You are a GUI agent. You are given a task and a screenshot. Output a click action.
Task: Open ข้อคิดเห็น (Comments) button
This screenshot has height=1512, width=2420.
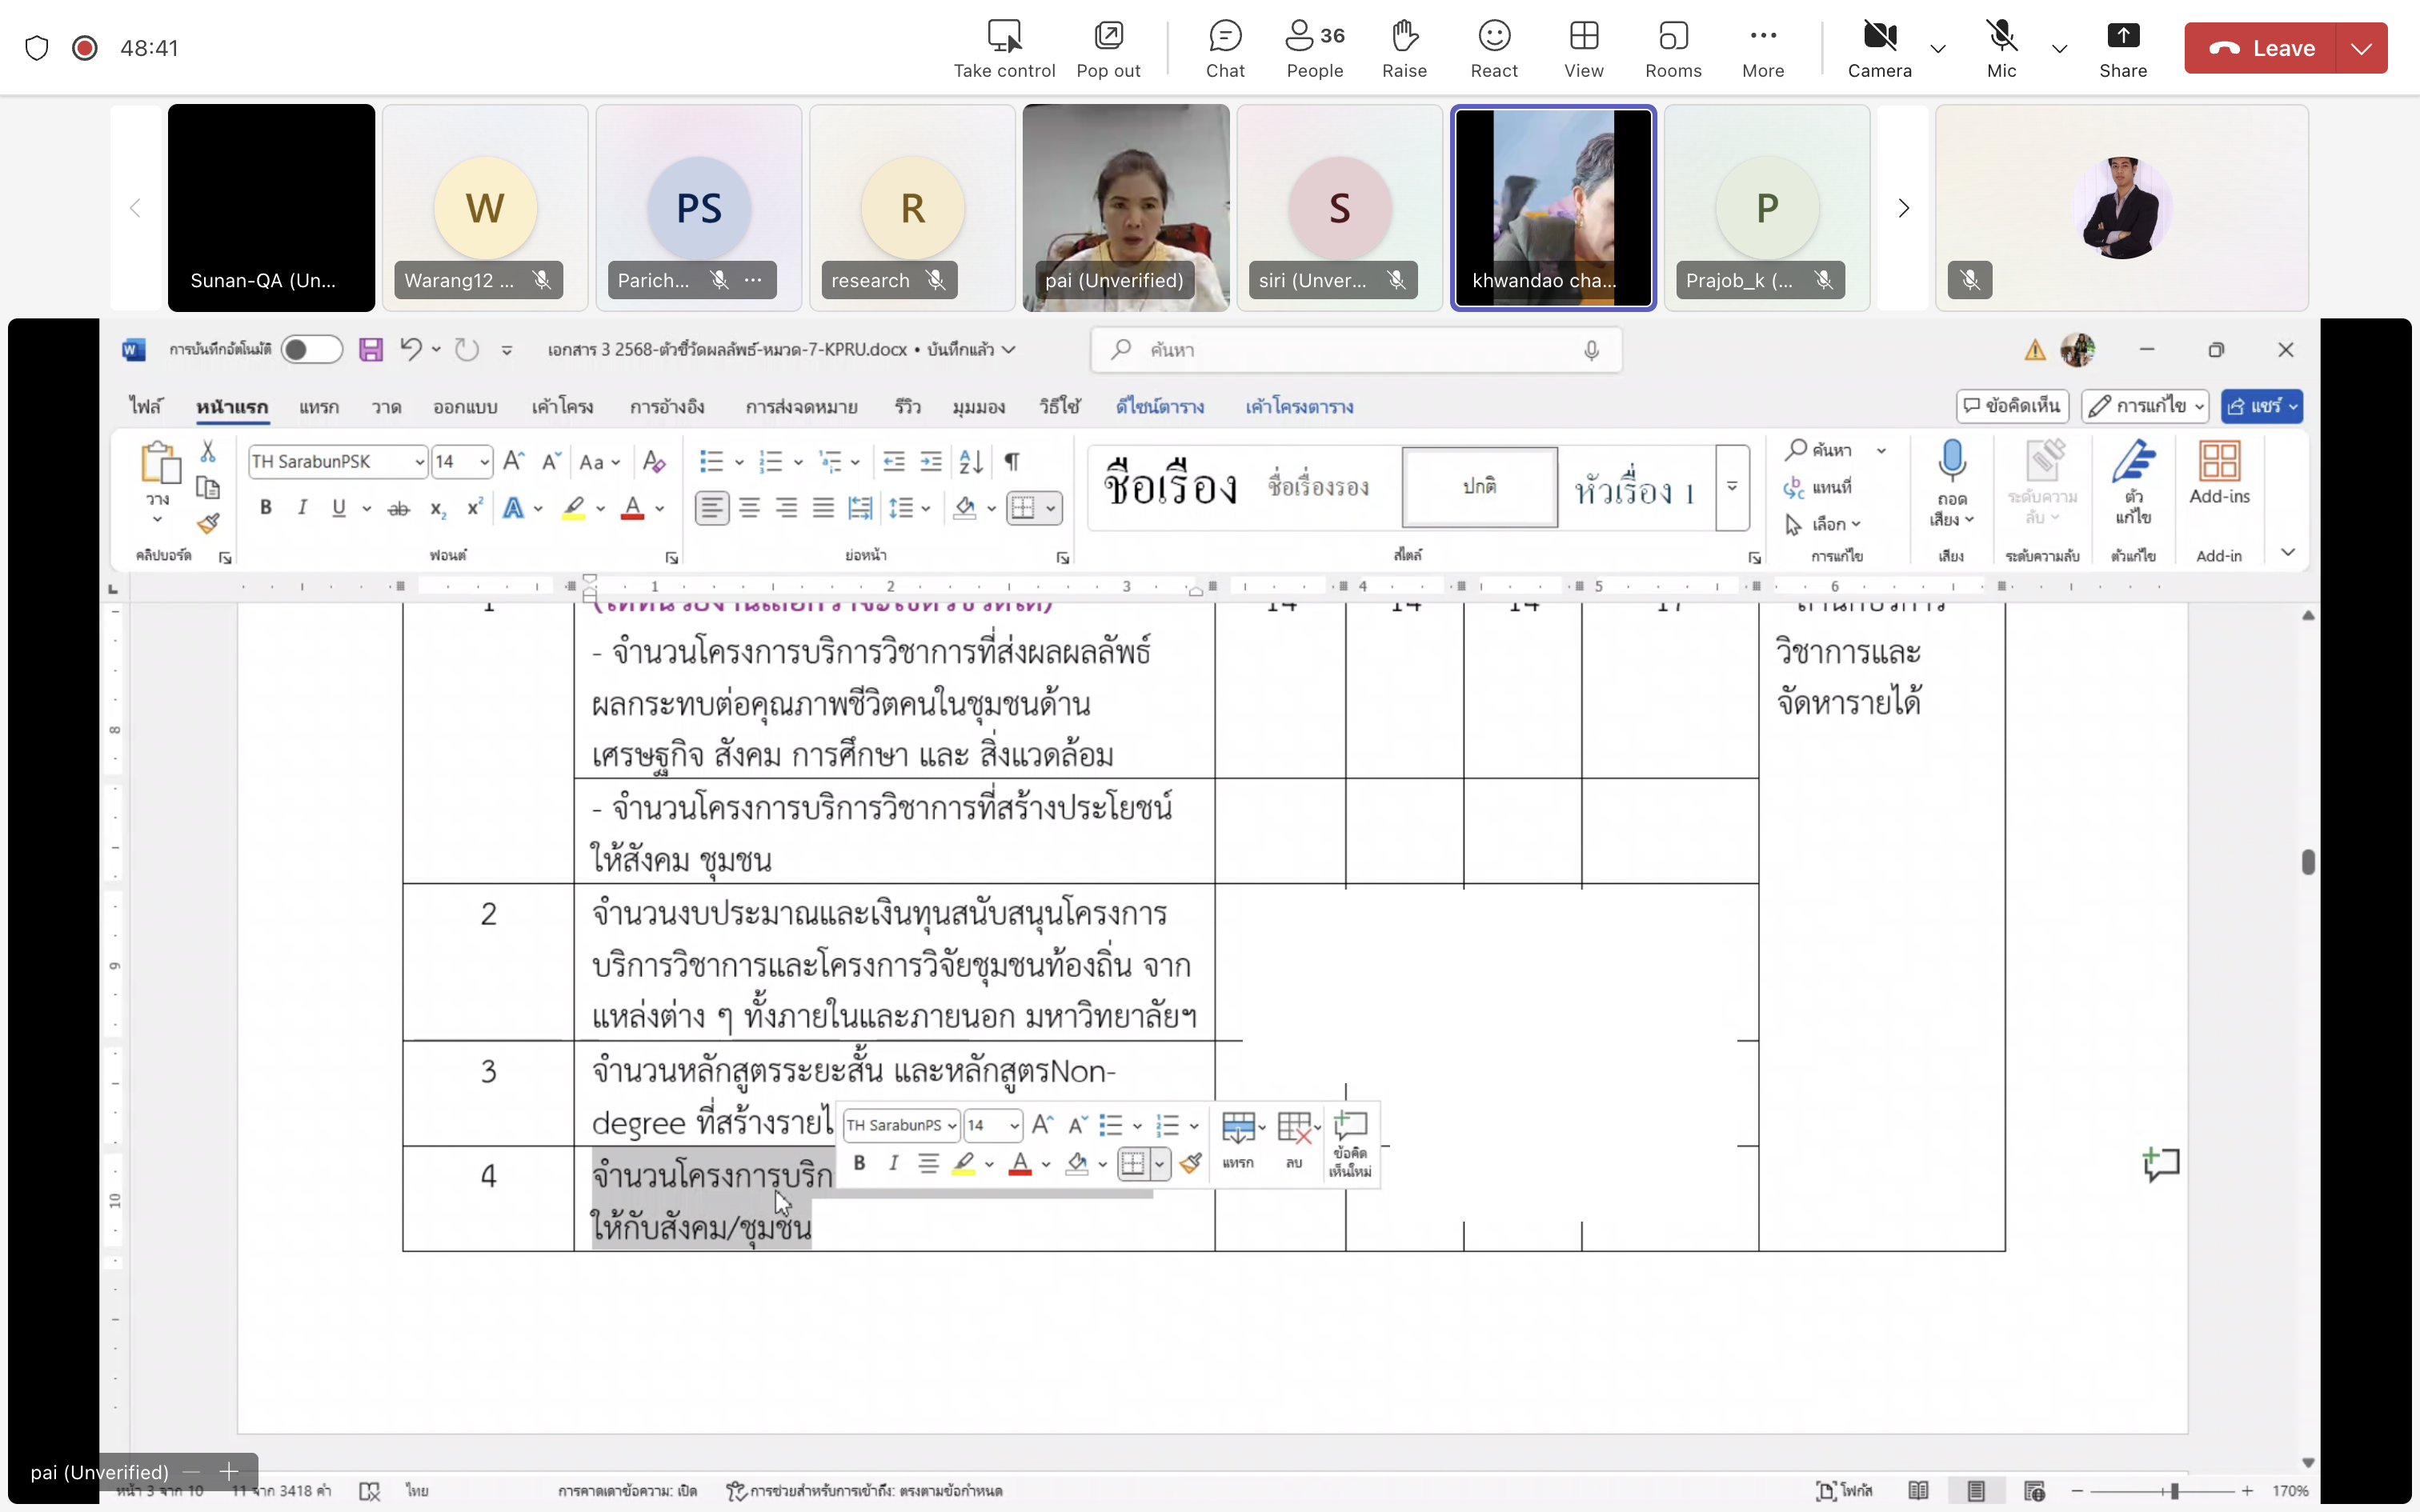(x=2011, y=406)
